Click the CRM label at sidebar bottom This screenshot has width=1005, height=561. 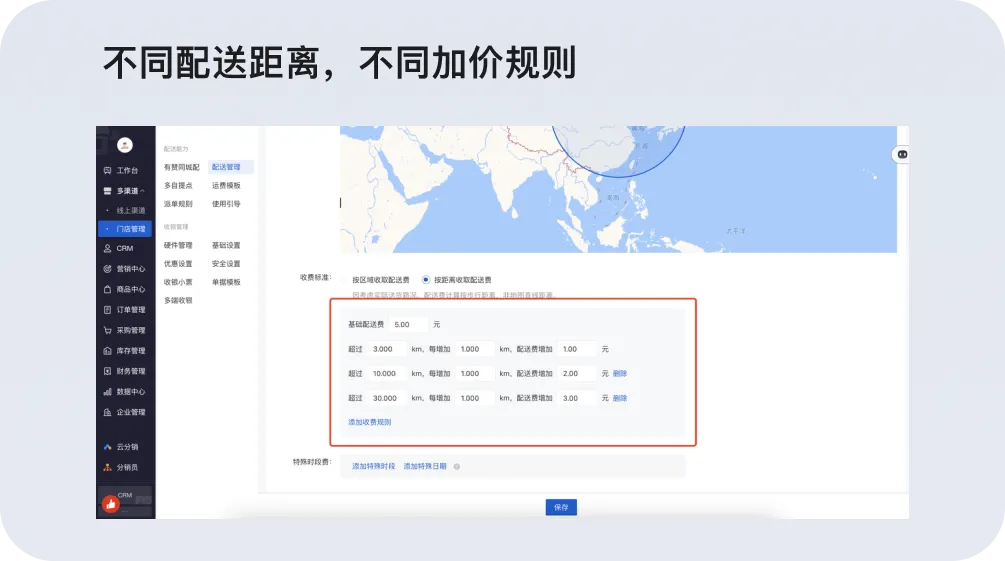tap(125, 496)
